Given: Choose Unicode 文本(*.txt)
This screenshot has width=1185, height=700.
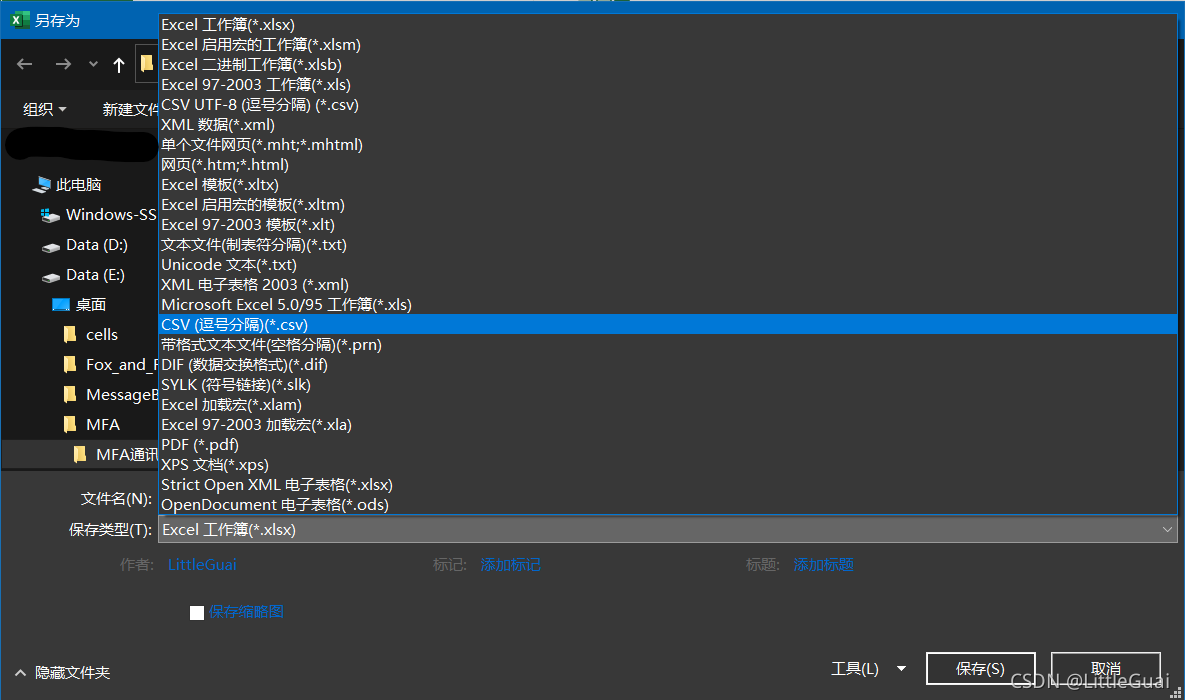Looking at the screenshot, I should click(x=668, y=265).
